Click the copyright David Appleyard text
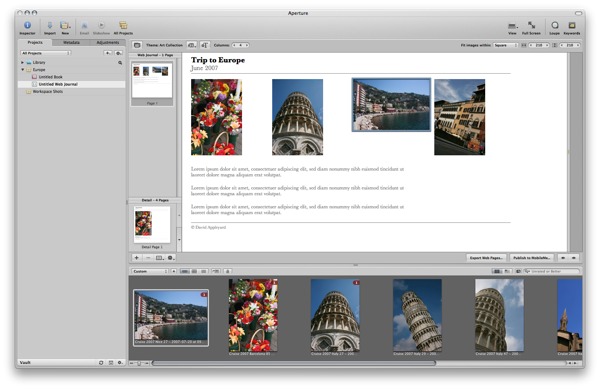Image resolution: width=600 pixels, height=389 pixels. (x=209, y=227)
